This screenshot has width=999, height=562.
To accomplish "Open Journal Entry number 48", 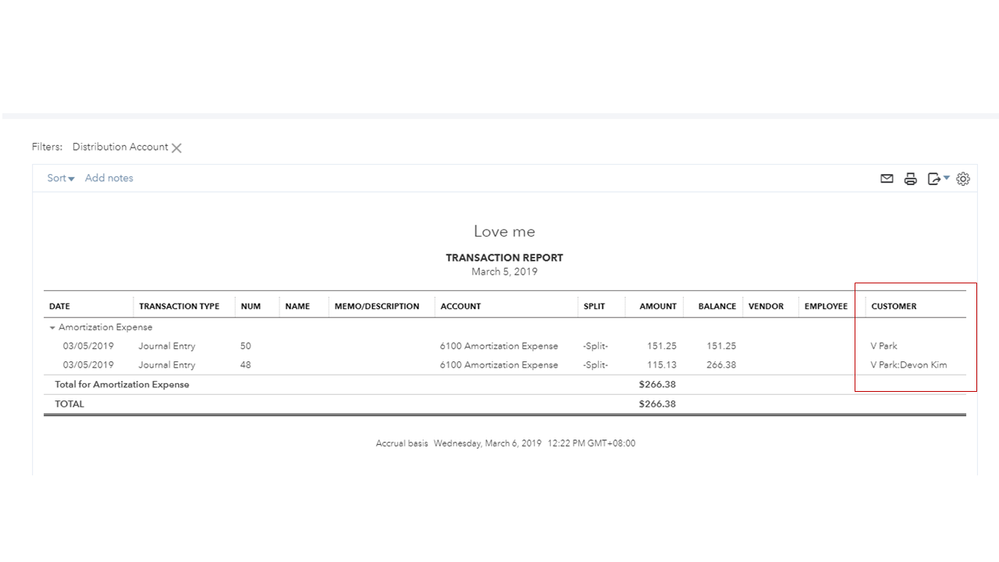I will point(167,365).
